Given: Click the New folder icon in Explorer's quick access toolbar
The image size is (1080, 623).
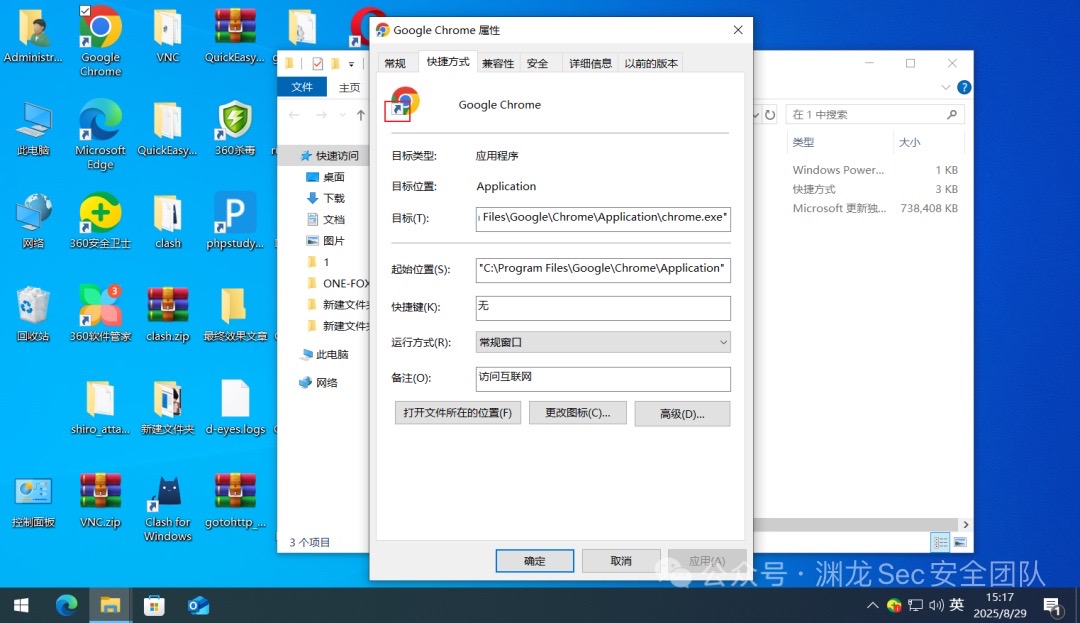Looking at the screenshot, I should coord(335,63).
